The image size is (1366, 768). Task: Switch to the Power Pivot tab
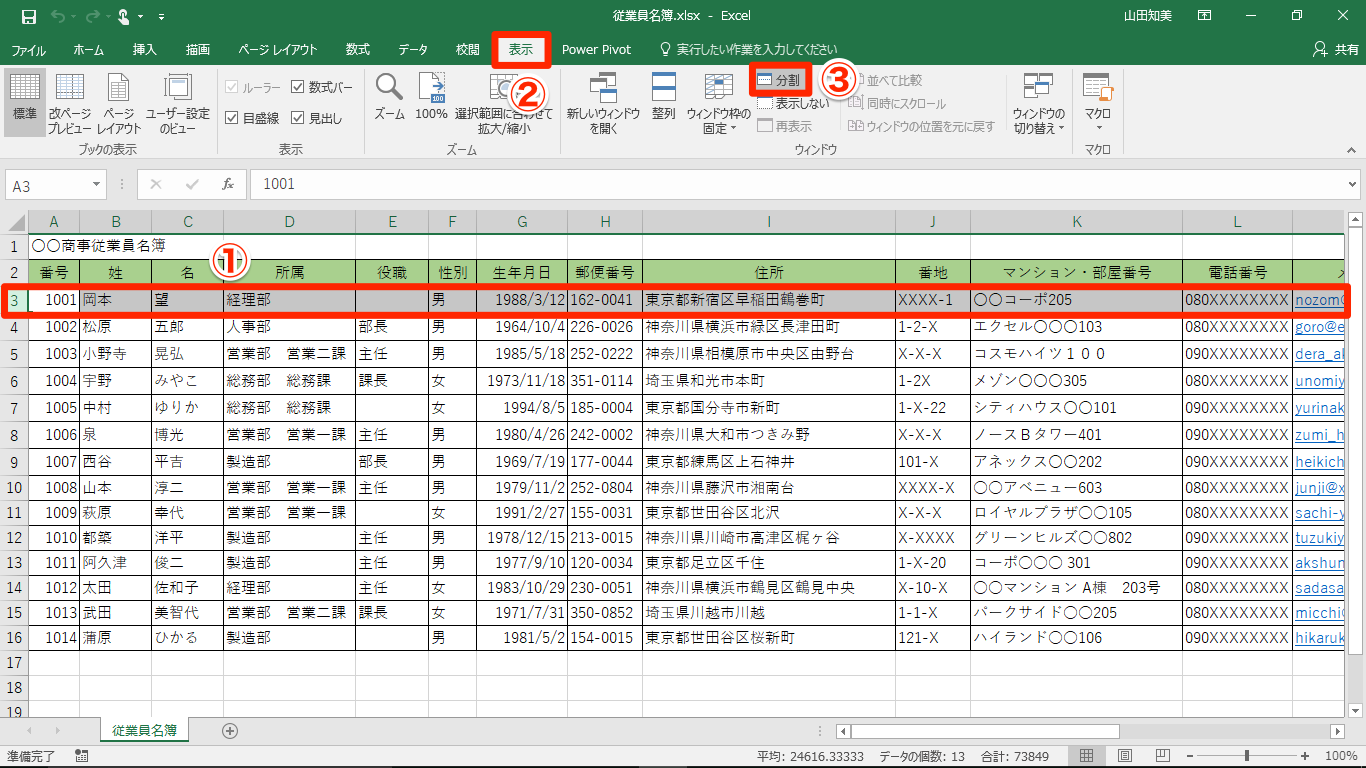596,49
